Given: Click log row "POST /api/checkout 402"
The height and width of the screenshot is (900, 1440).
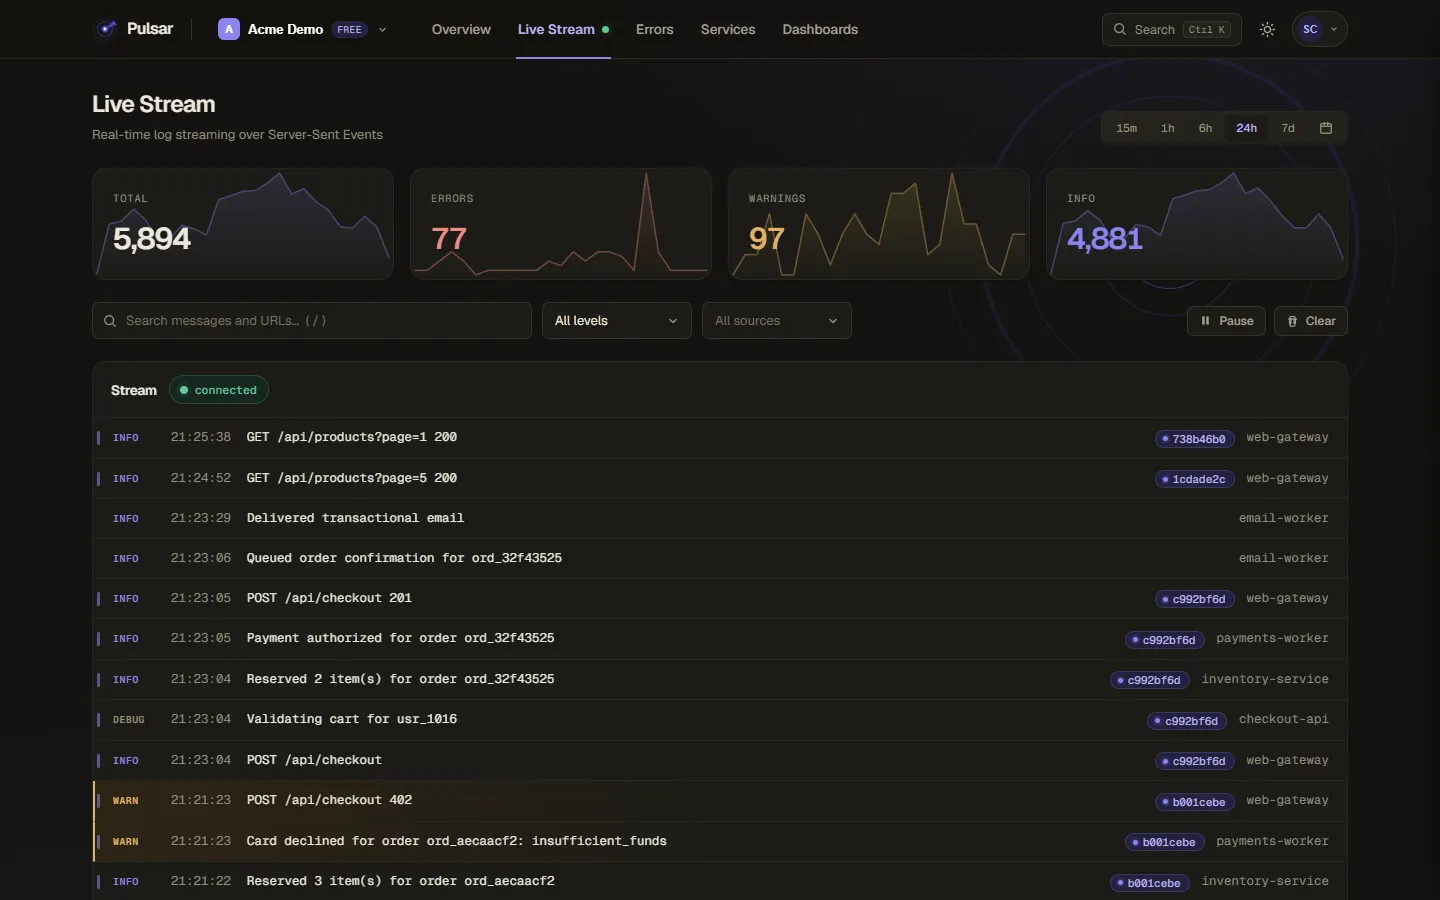Looking at the screenshot, I should pos(720,801).
